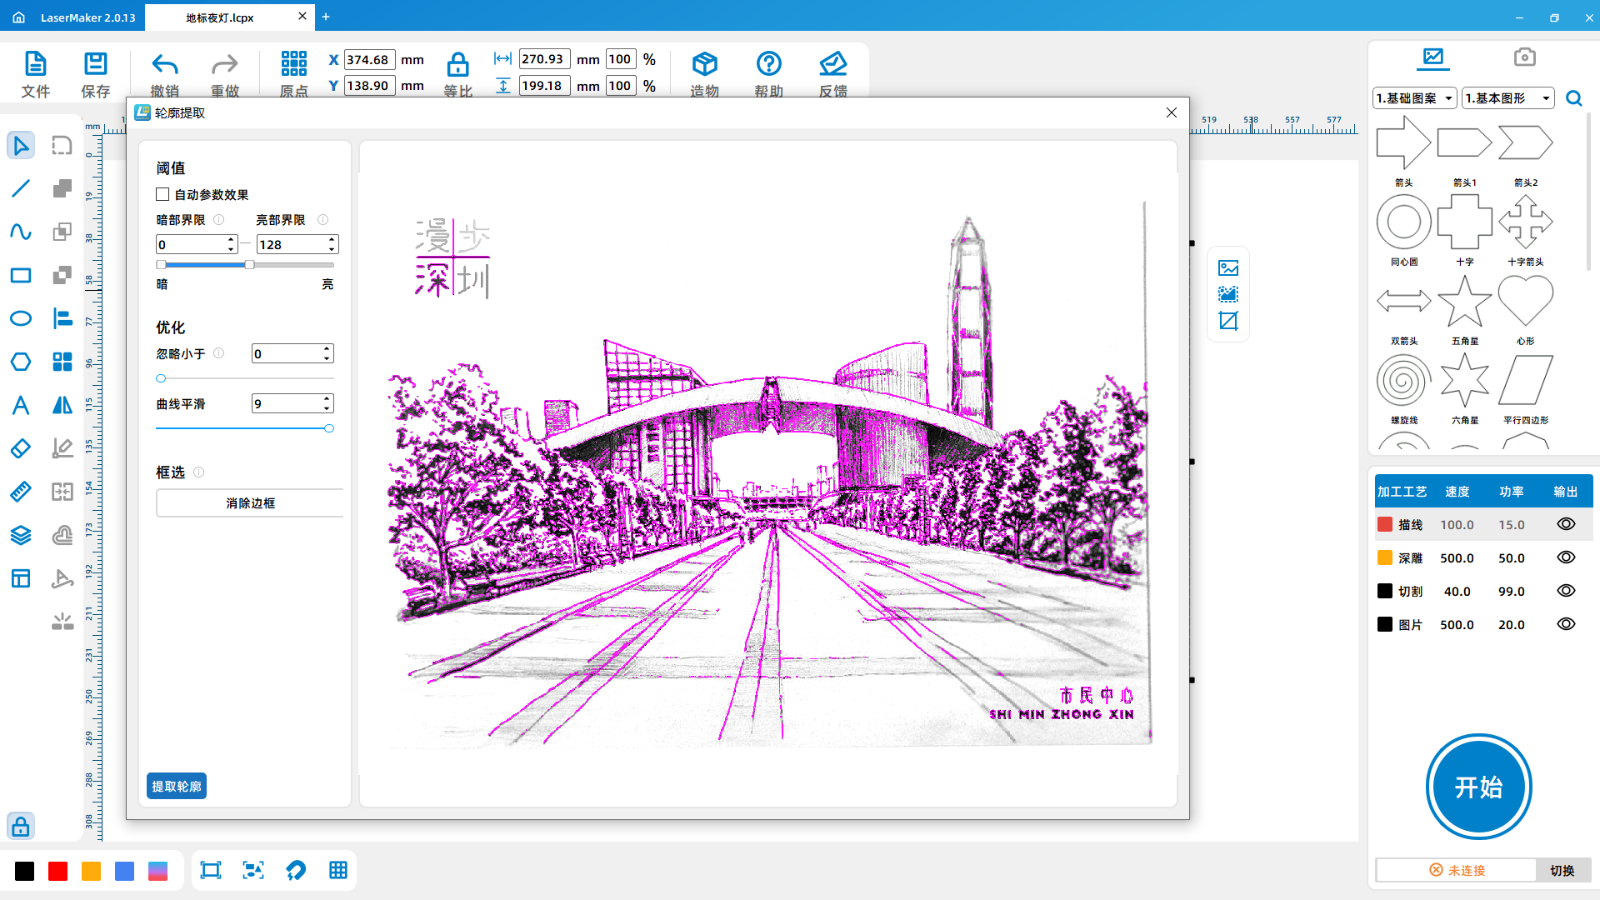Click the 忽略小于 value input field
This screenshot has height=900, width=1600.
(286, 354)
